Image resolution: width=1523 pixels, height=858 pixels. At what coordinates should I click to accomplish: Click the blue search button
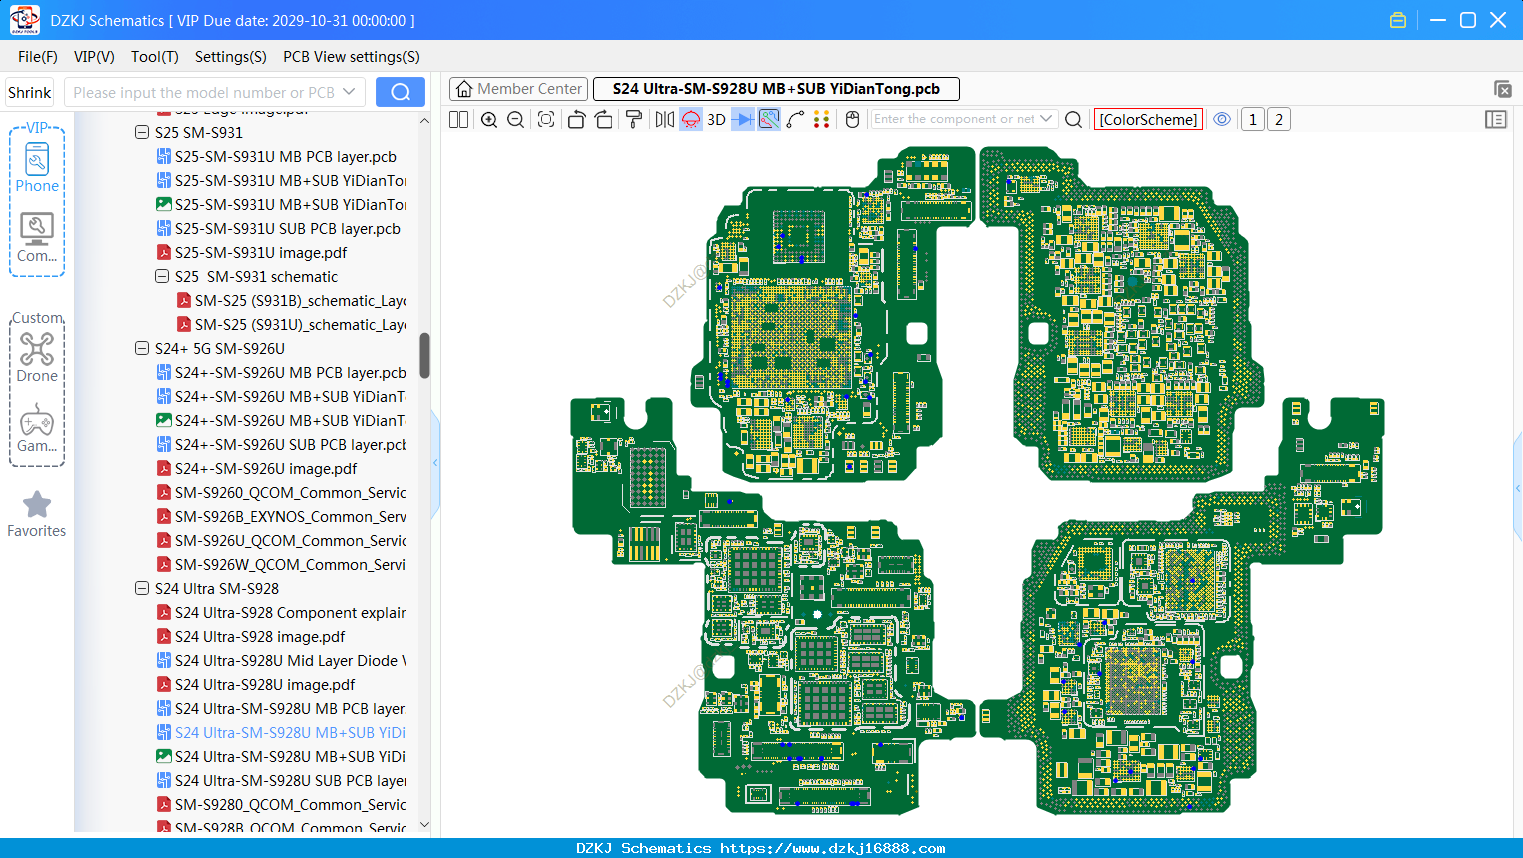click(400, 92)
